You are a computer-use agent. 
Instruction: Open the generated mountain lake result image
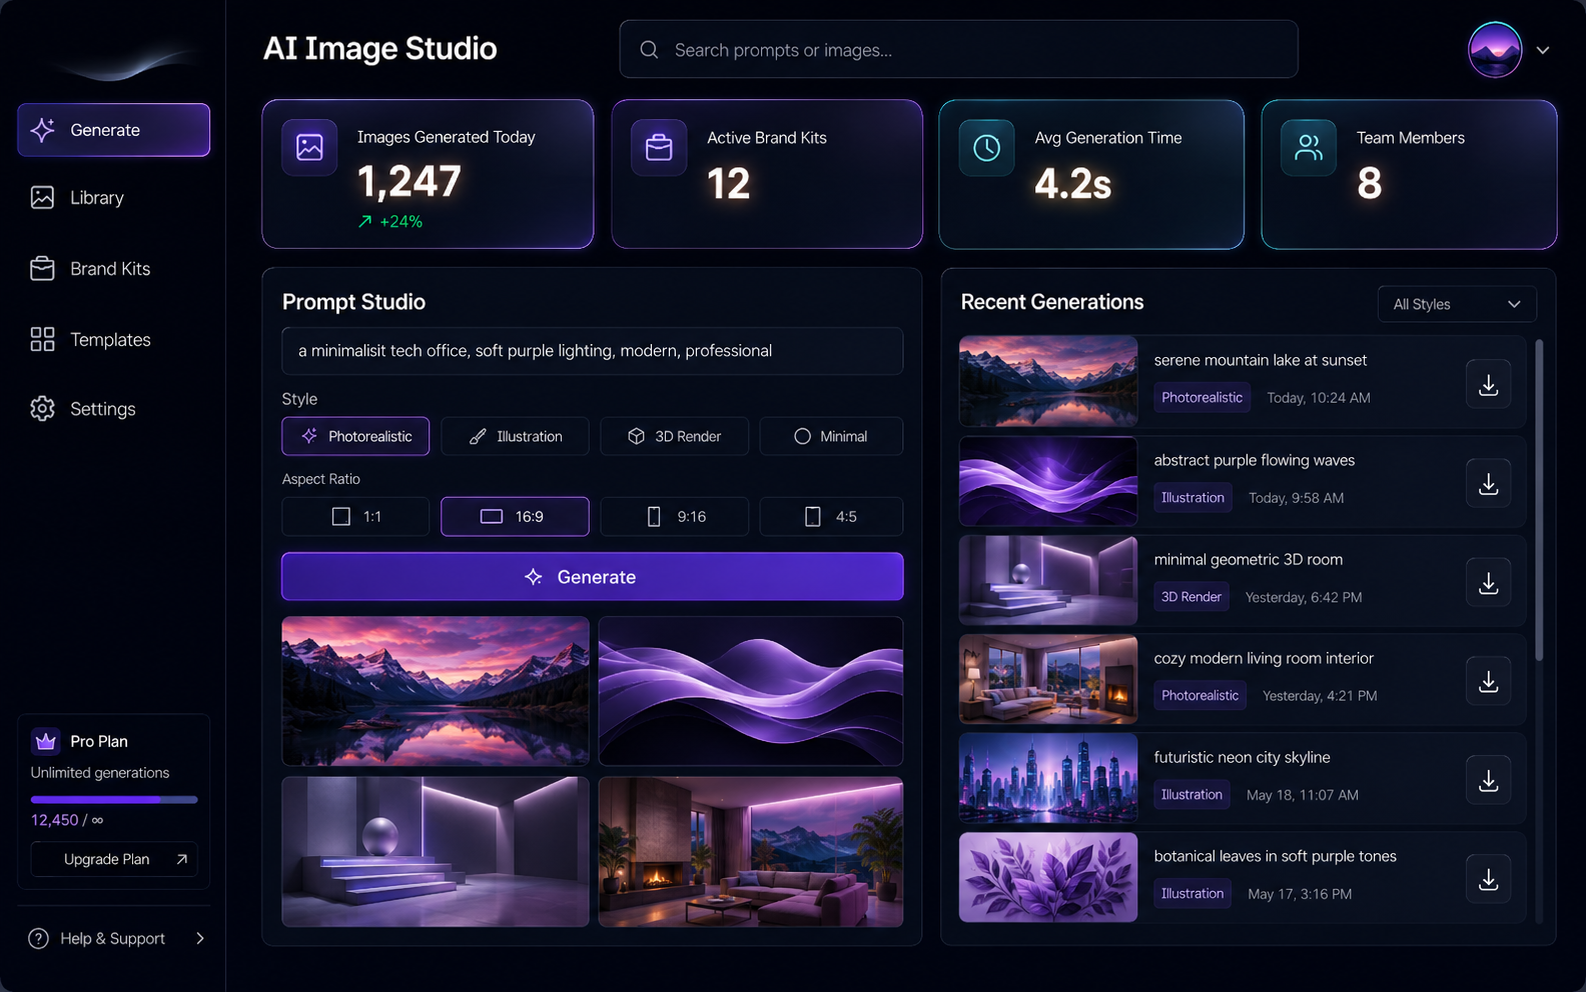[x=435, y=691]
